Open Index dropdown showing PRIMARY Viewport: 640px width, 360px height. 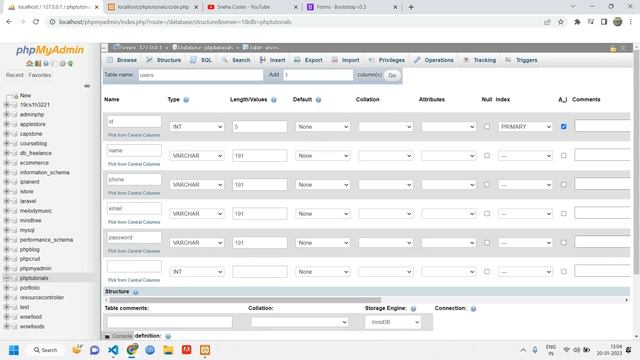[x=525, y=127]
